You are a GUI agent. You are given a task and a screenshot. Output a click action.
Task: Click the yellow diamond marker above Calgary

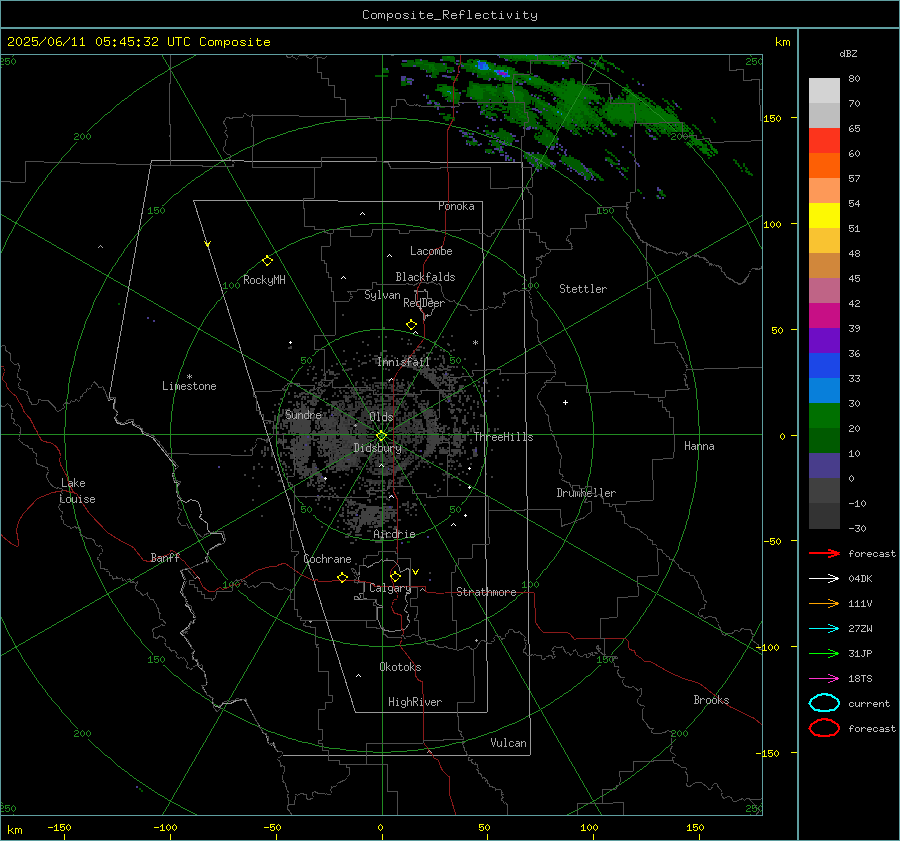click(395, 576)
